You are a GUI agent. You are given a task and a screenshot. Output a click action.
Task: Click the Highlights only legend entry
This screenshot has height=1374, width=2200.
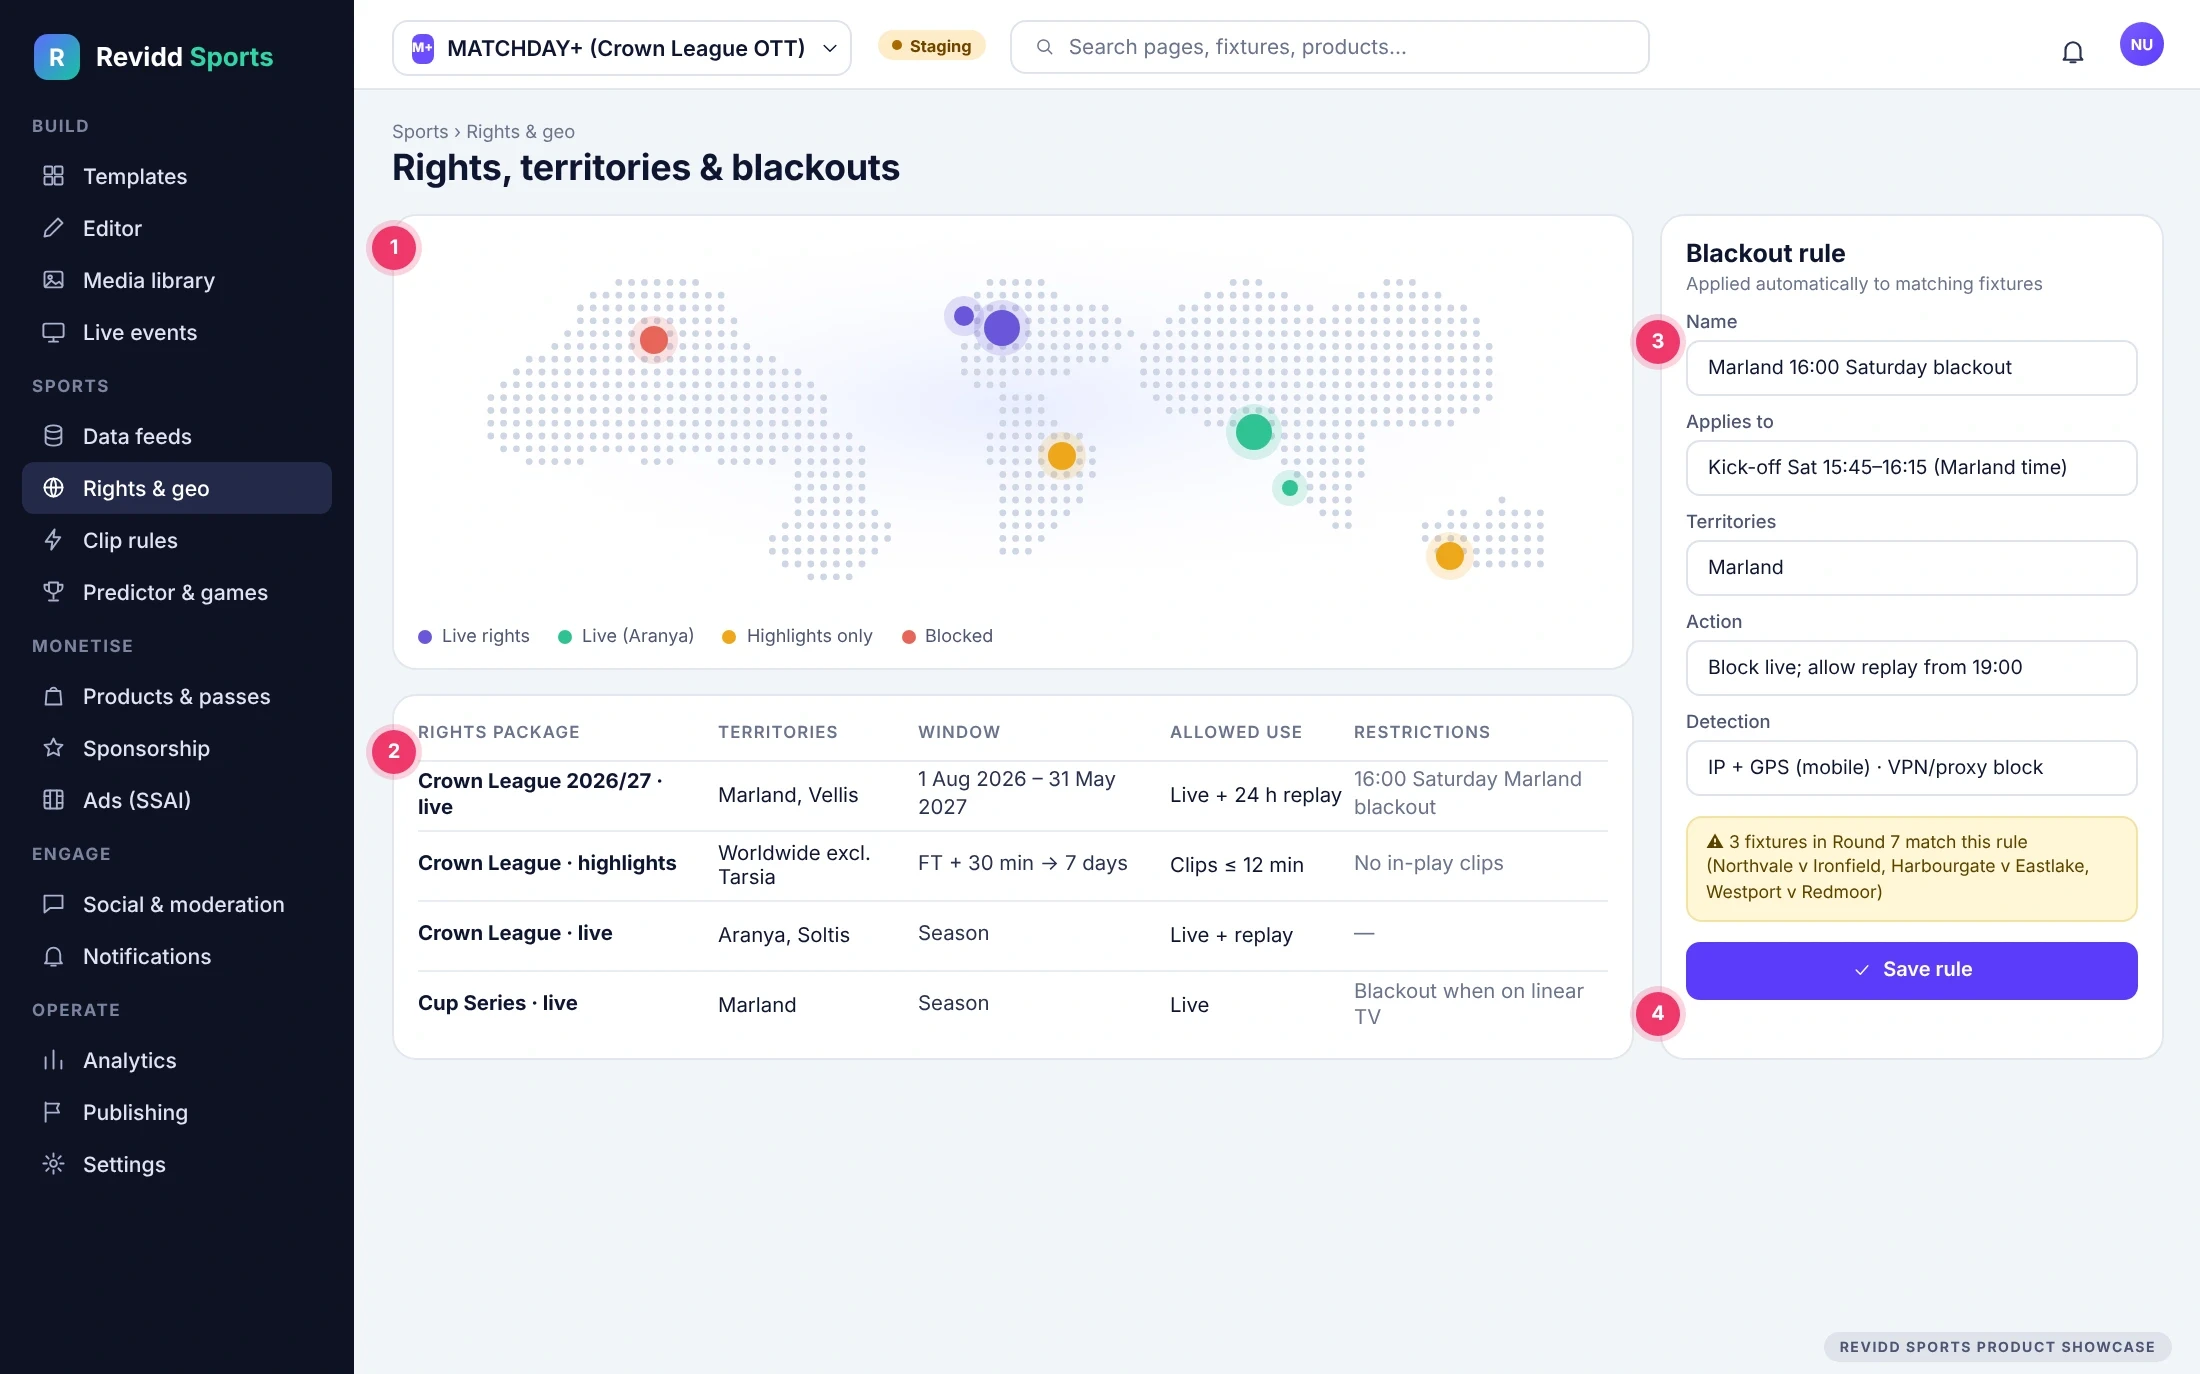pos(797,636)
